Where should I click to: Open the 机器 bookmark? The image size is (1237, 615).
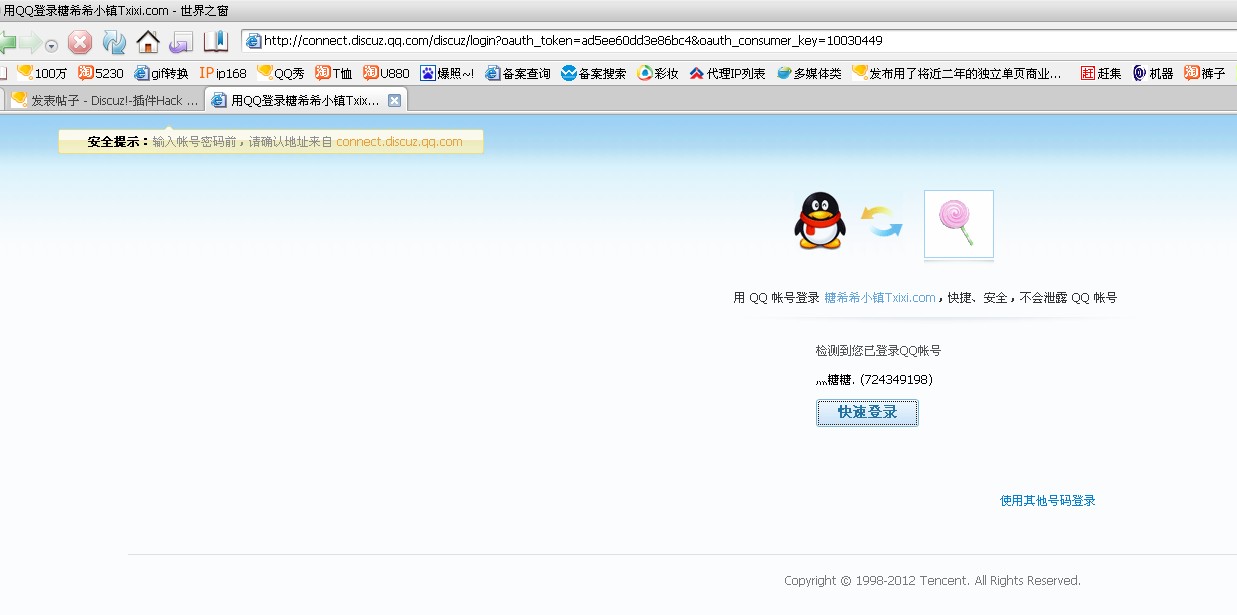[1153, 73]
